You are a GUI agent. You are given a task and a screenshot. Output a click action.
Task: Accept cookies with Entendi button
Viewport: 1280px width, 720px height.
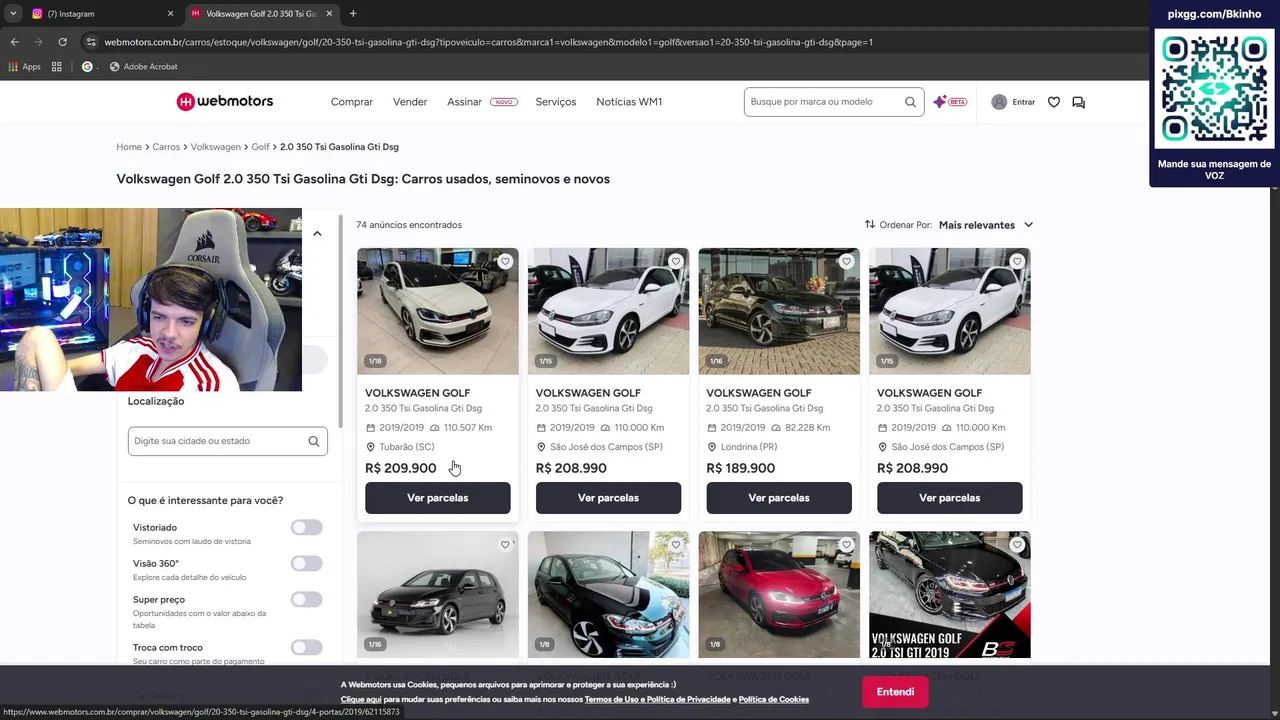pyautogui.click(x=895, y=692)
